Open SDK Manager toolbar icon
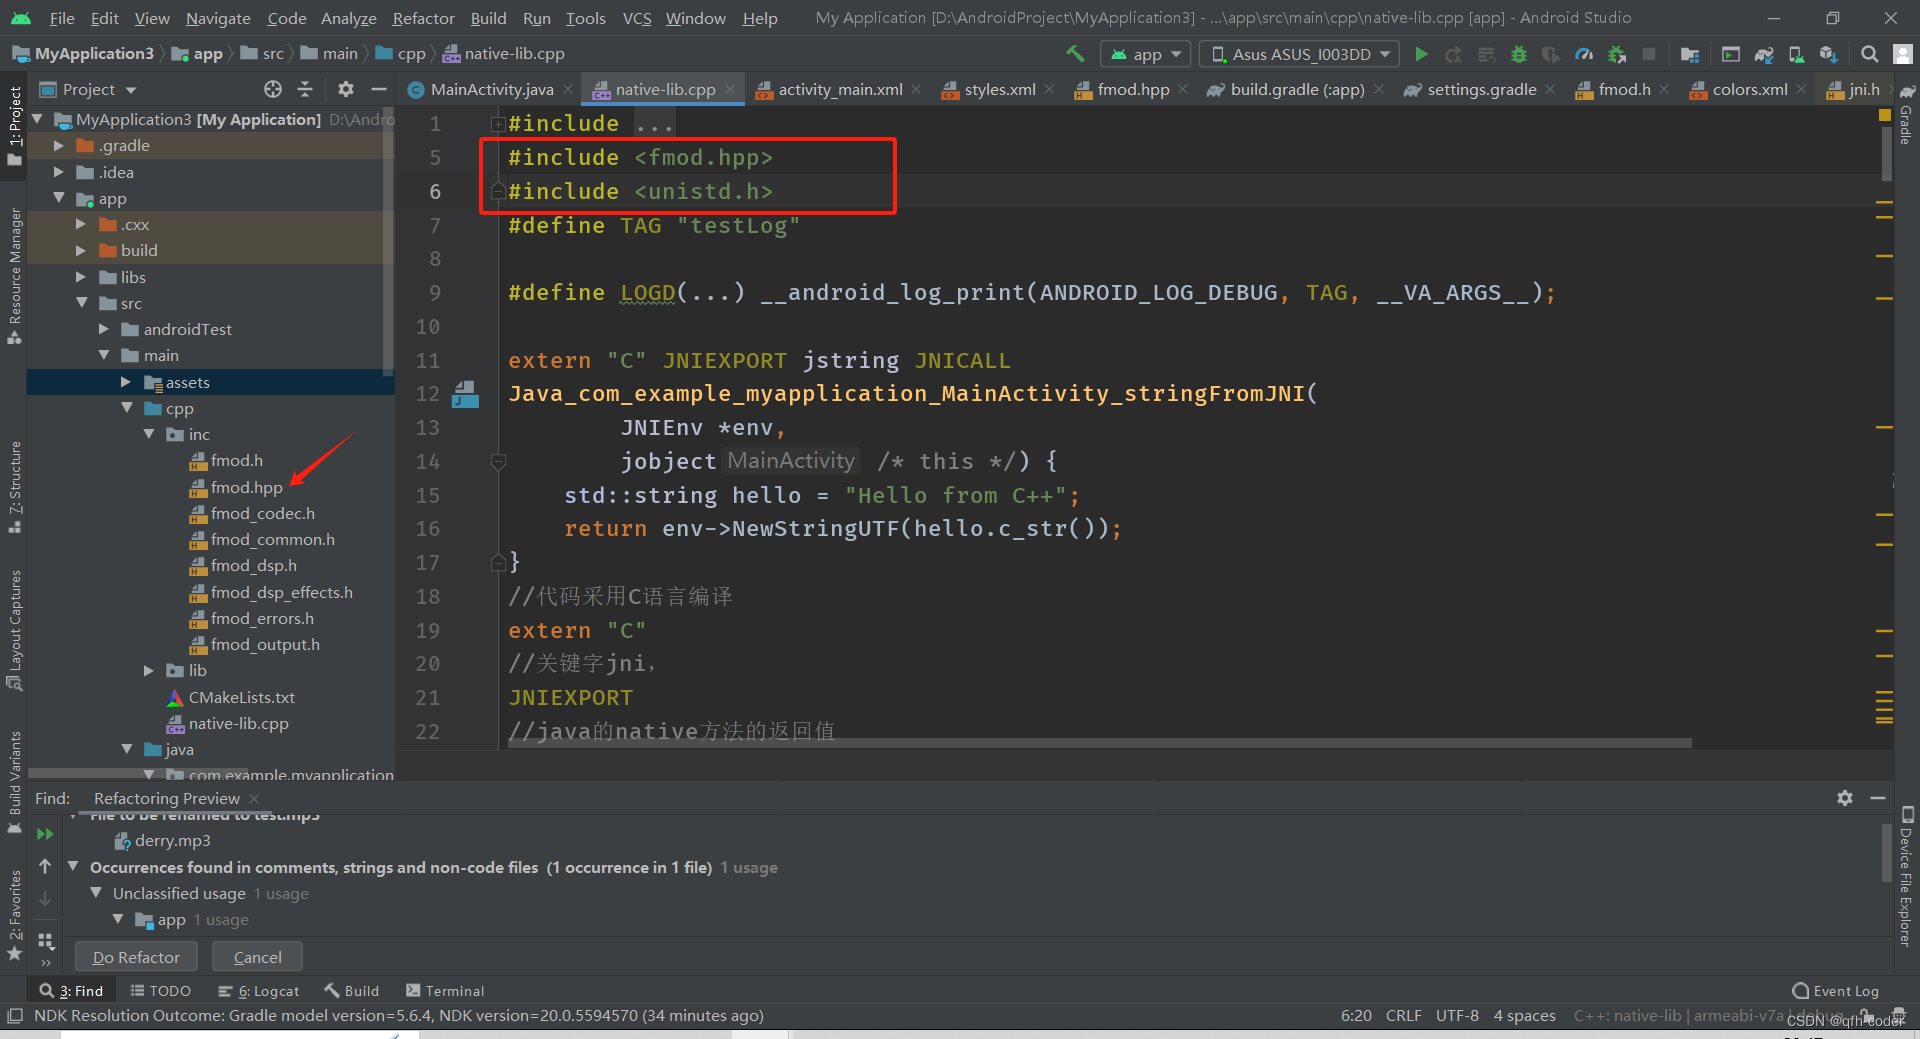Viewport: 1920px width, 1039px height. (x=1828, y=54)
